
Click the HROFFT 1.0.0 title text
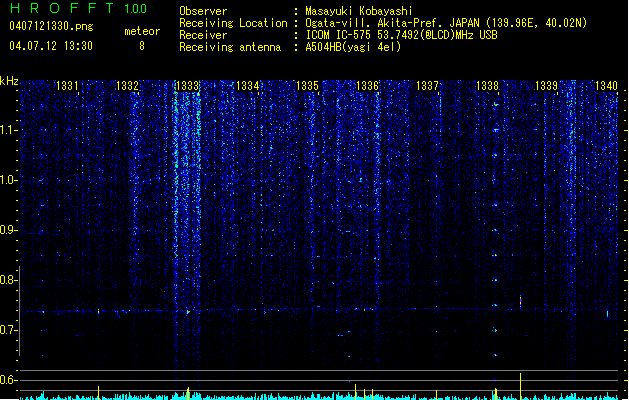(79, 8)
